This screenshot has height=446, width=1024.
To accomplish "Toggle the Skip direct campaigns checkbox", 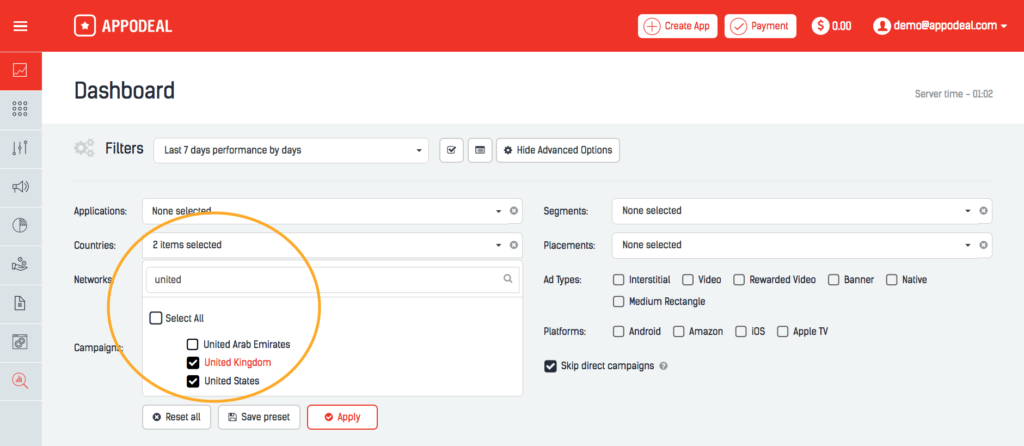I will 550,366.
